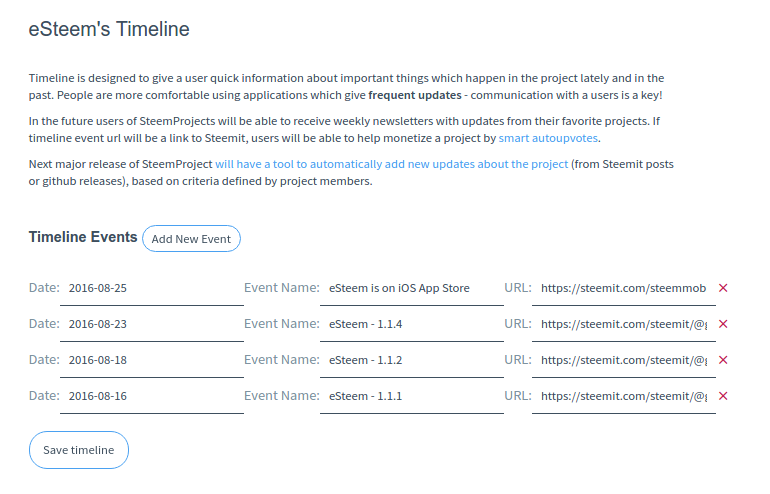
Task: Follow the automatic project updates tool link
Action: (x=391, y=164)
